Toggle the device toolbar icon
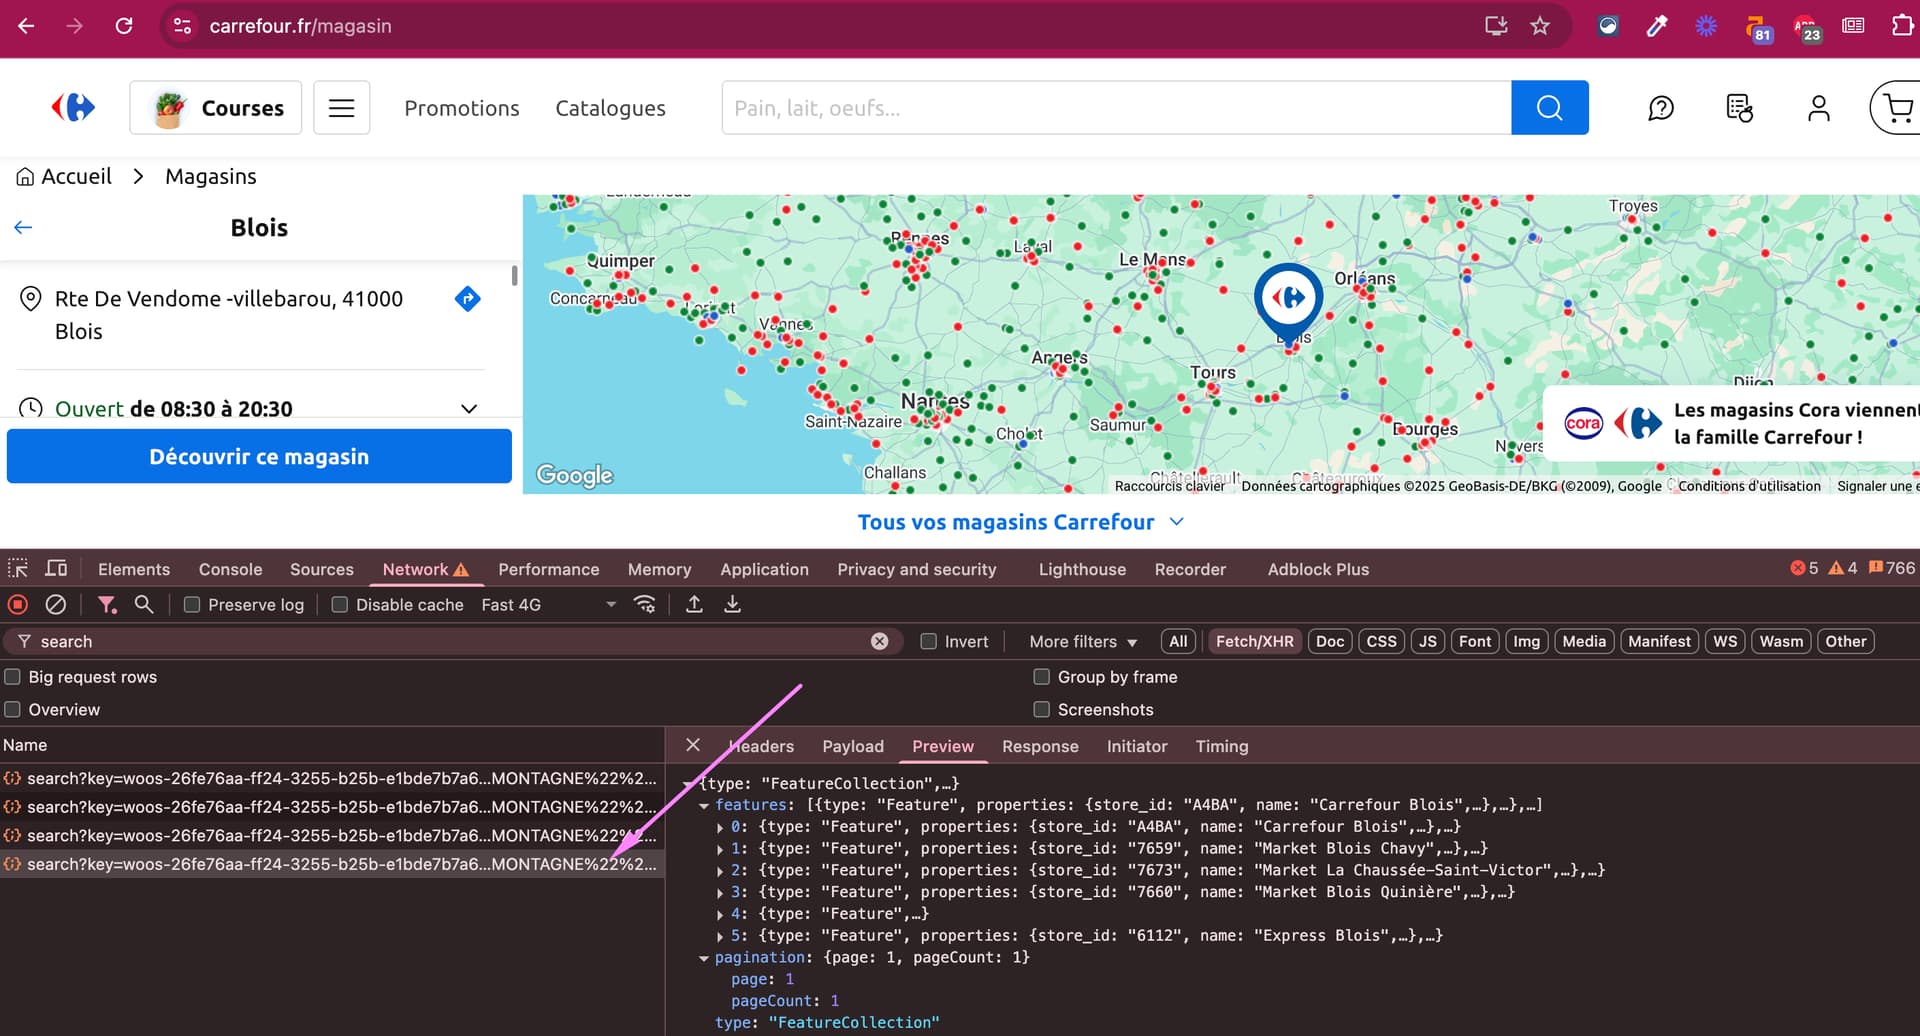 point(57,569)
